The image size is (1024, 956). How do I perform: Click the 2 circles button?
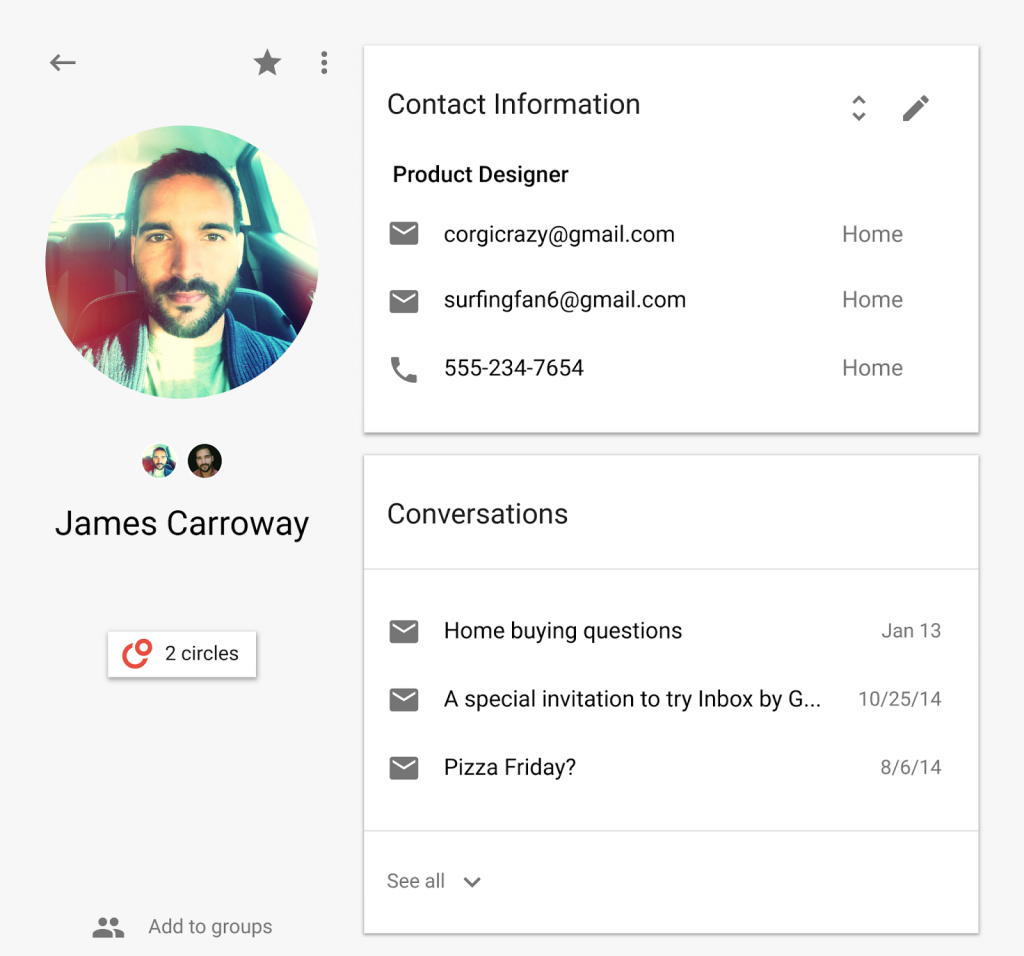[x=182, y=653]
